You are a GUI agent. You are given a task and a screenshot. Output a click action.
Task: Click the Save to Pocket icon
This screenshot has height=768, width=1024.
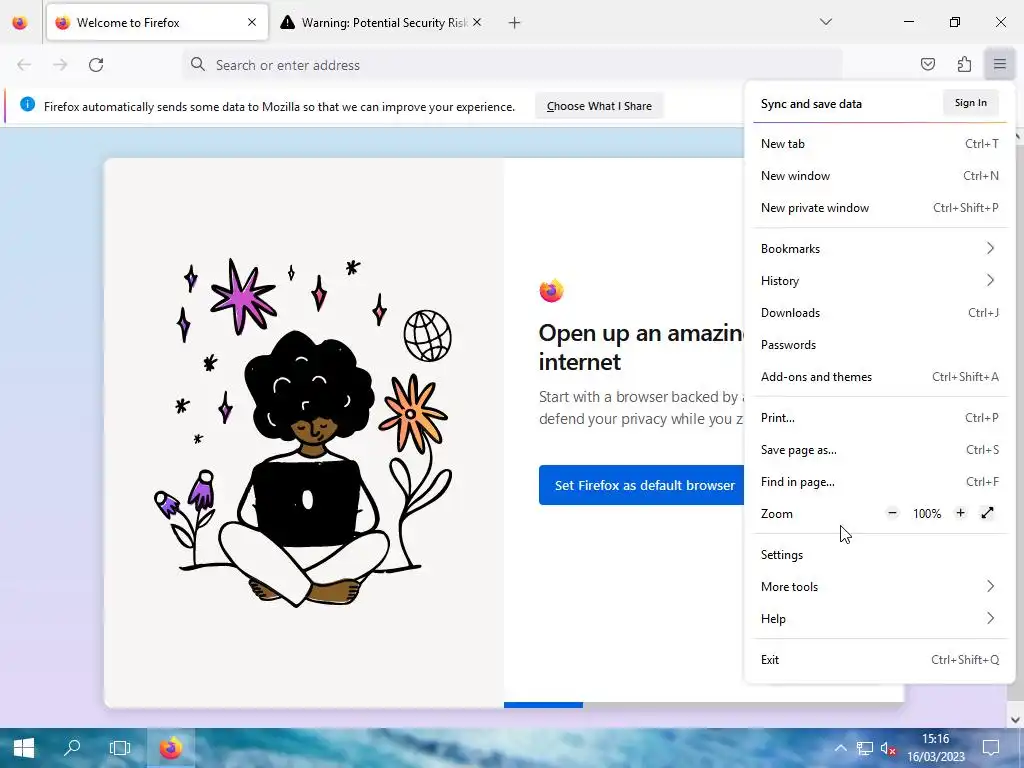(x=927, y=64)
